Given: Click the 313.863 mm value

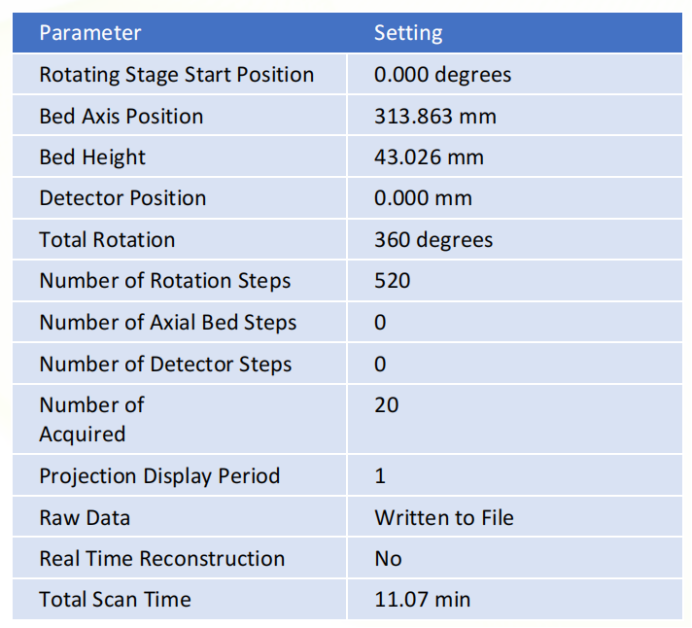Looking at the screenshot, I should (435, 116).
